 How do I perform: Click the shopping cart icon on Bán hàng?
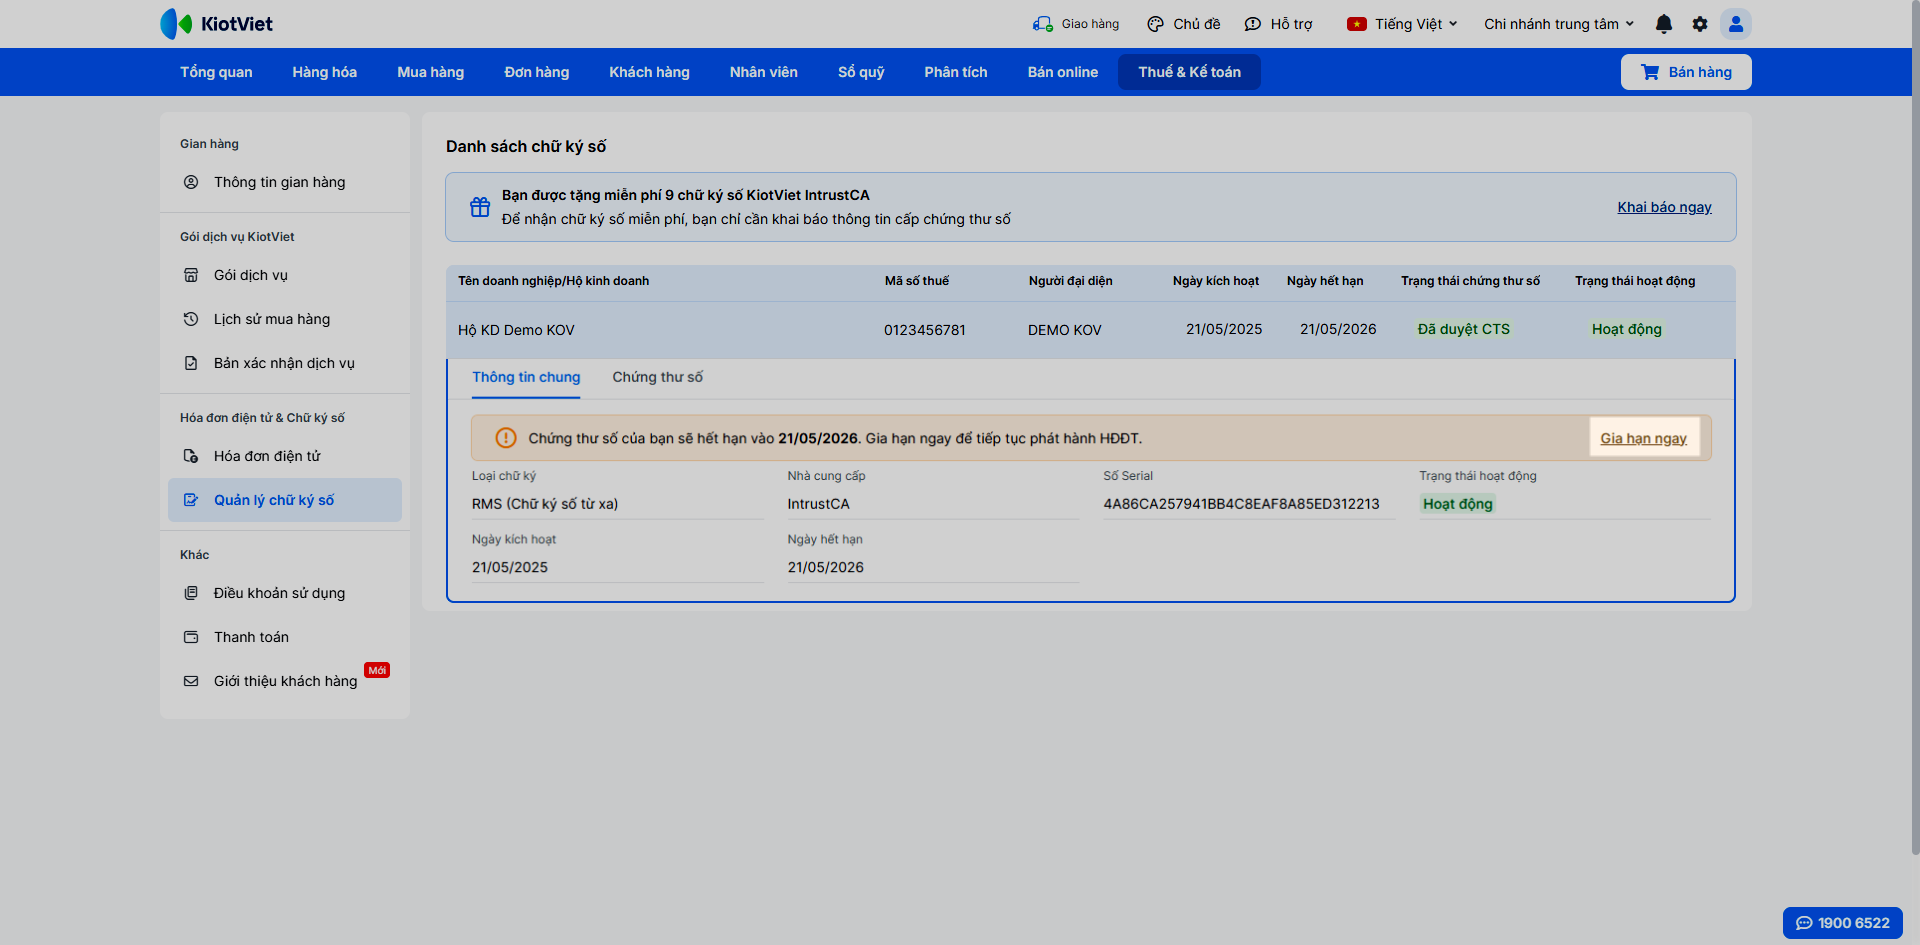pos(1650,72)
